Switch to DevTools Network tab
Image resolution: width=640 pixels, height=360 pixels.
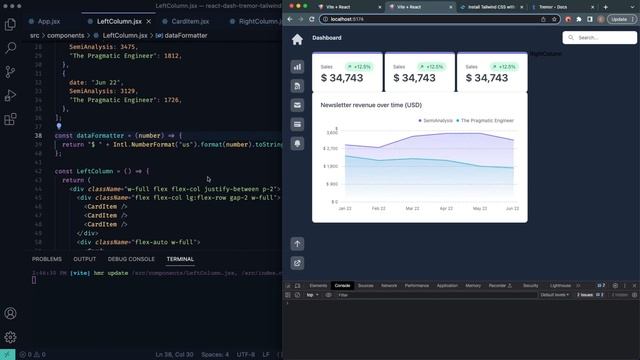389,286
